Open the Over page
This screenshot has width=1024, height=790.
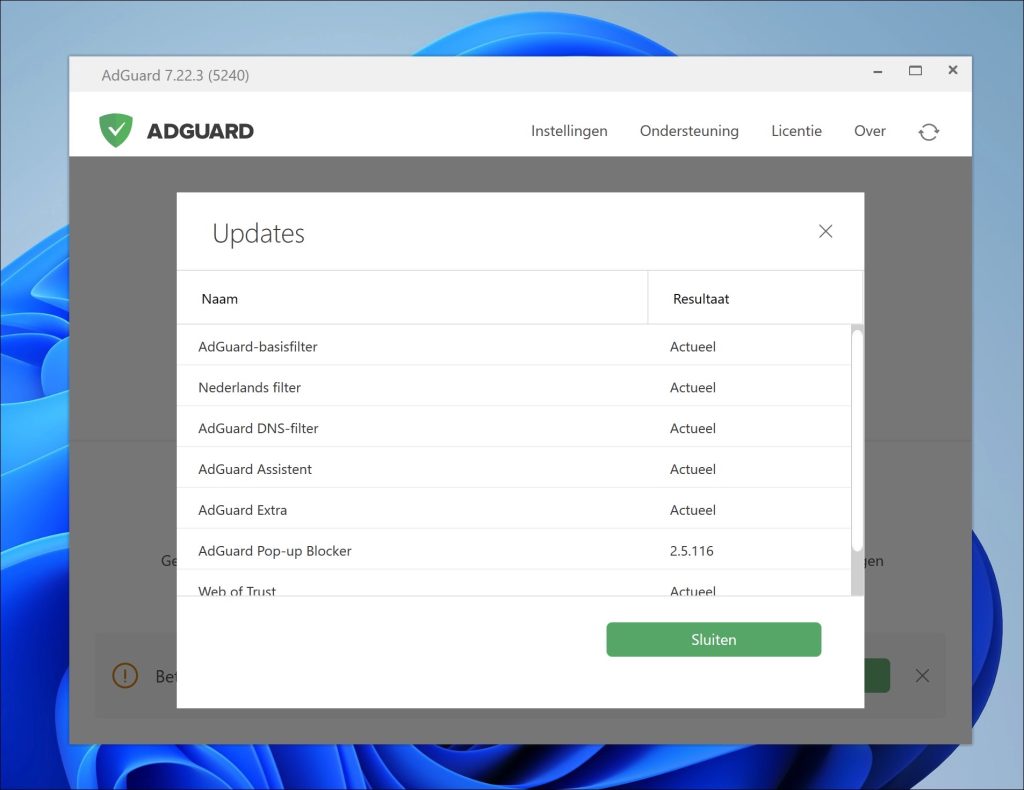(869, 131)
